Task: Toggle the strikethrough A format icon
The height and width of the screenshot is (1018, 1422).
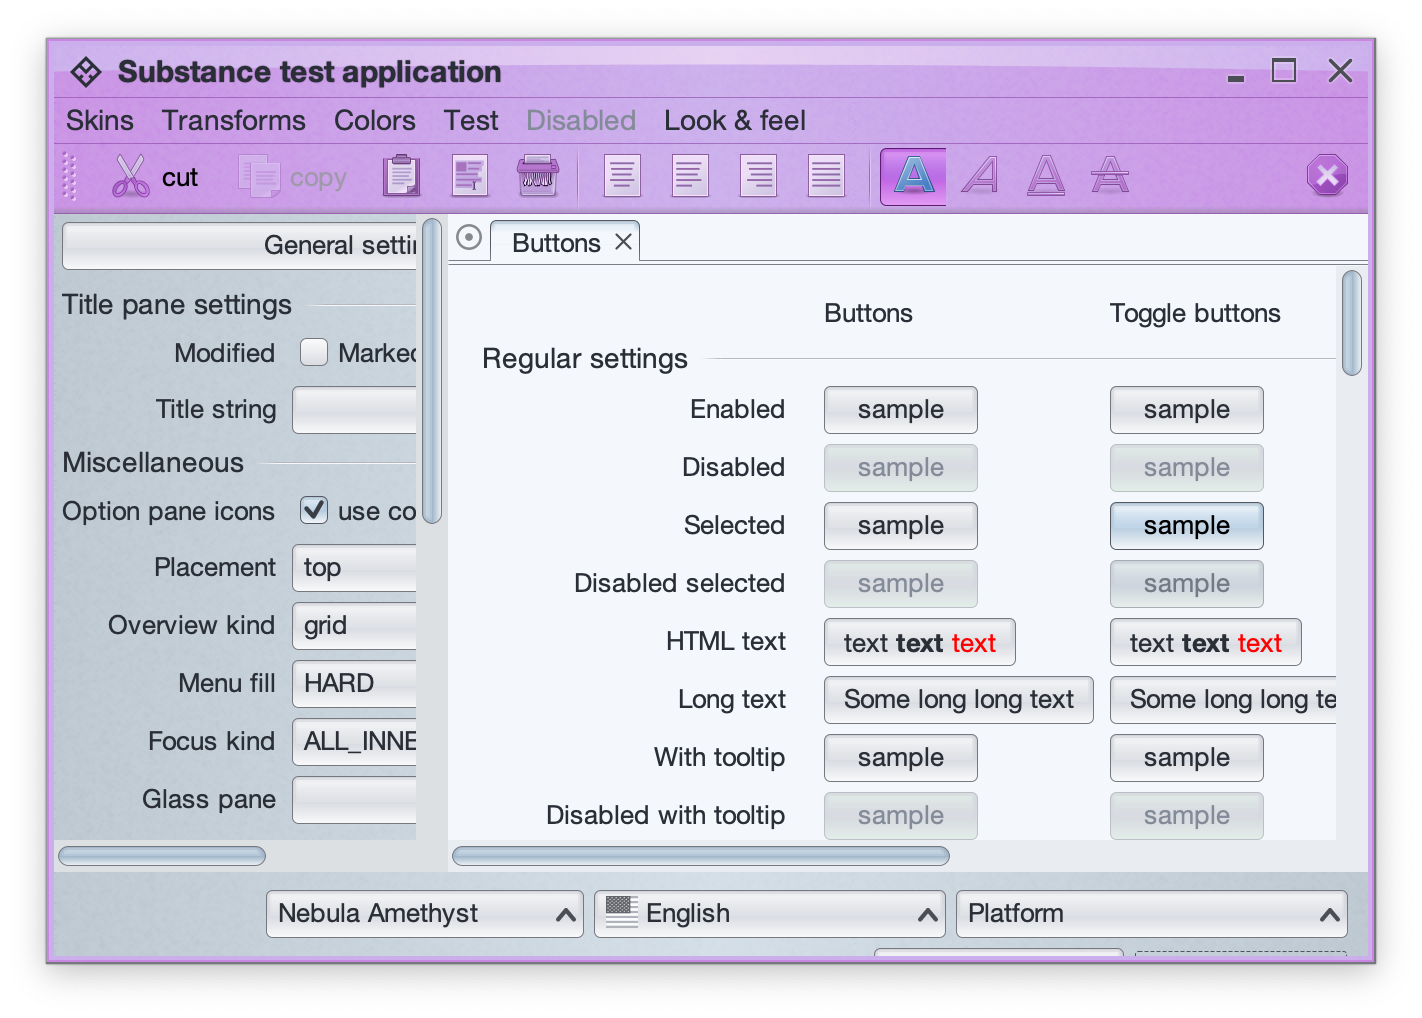Action: (1110, 177)
